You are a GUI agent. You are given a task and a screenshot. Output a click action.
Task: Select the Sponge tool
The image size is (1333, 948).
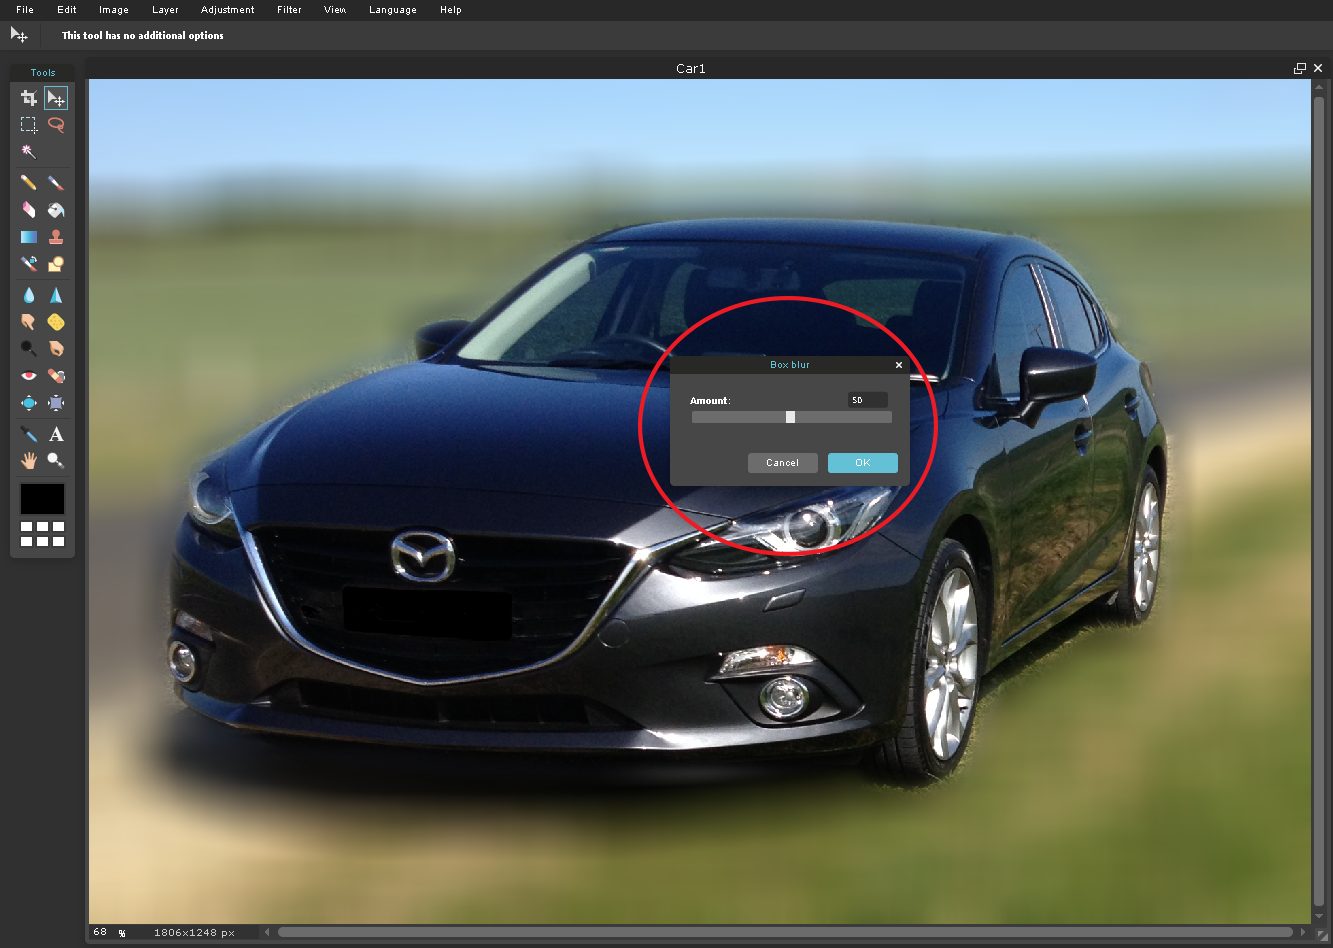point(56,322)
